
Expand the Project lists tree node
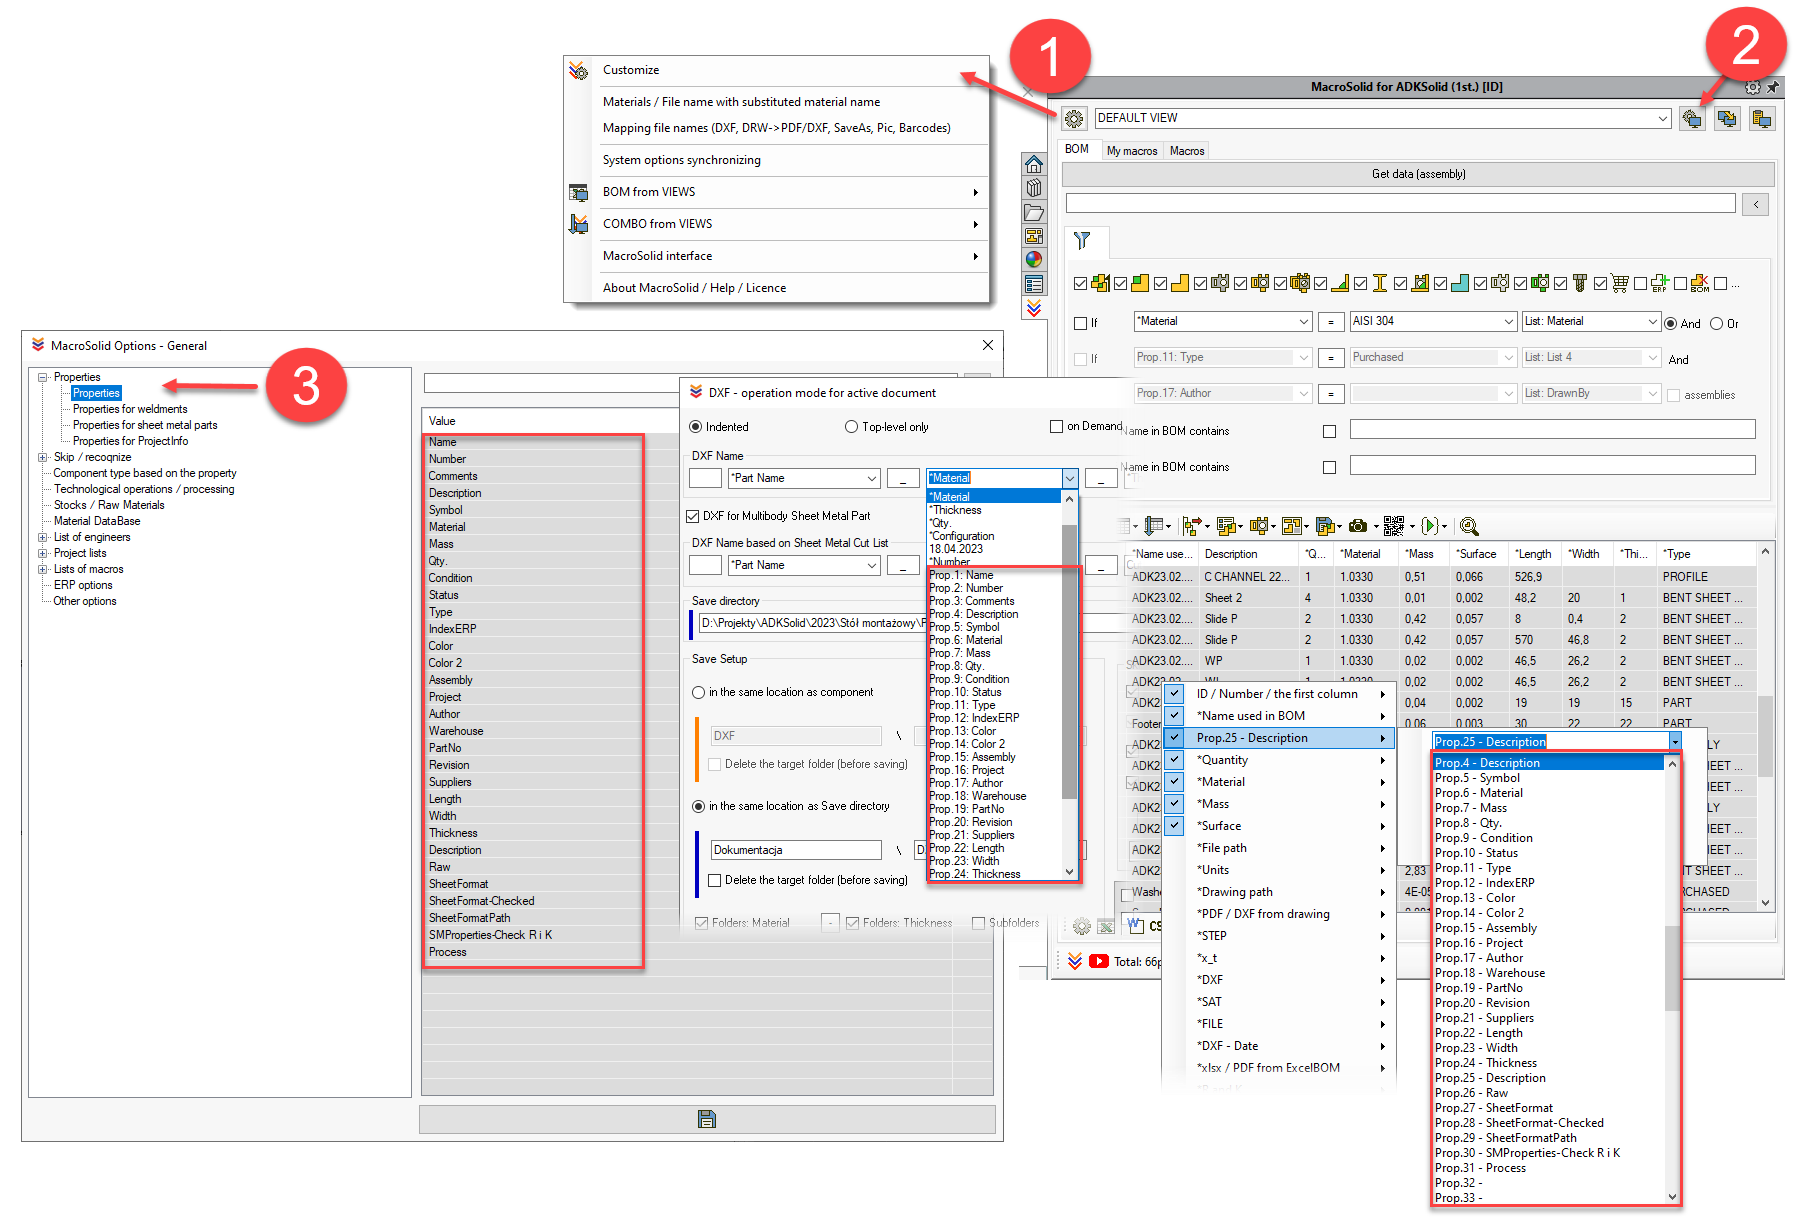tap(43, 553)
